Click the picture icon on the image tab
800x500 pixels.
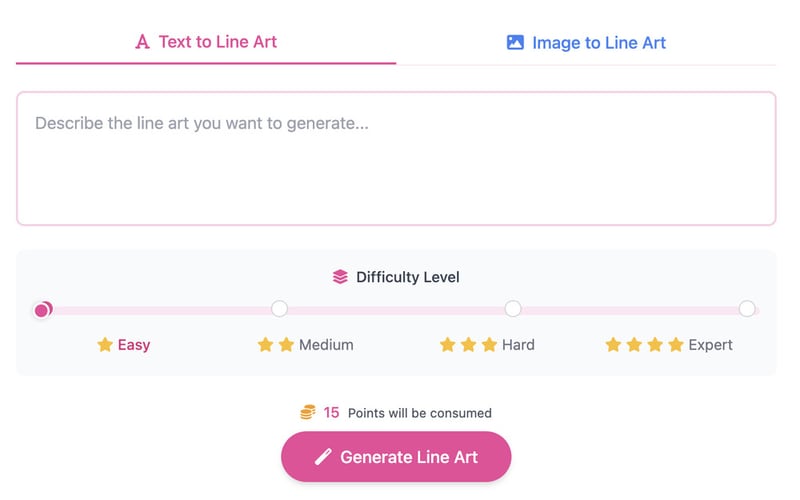[515, 43]
